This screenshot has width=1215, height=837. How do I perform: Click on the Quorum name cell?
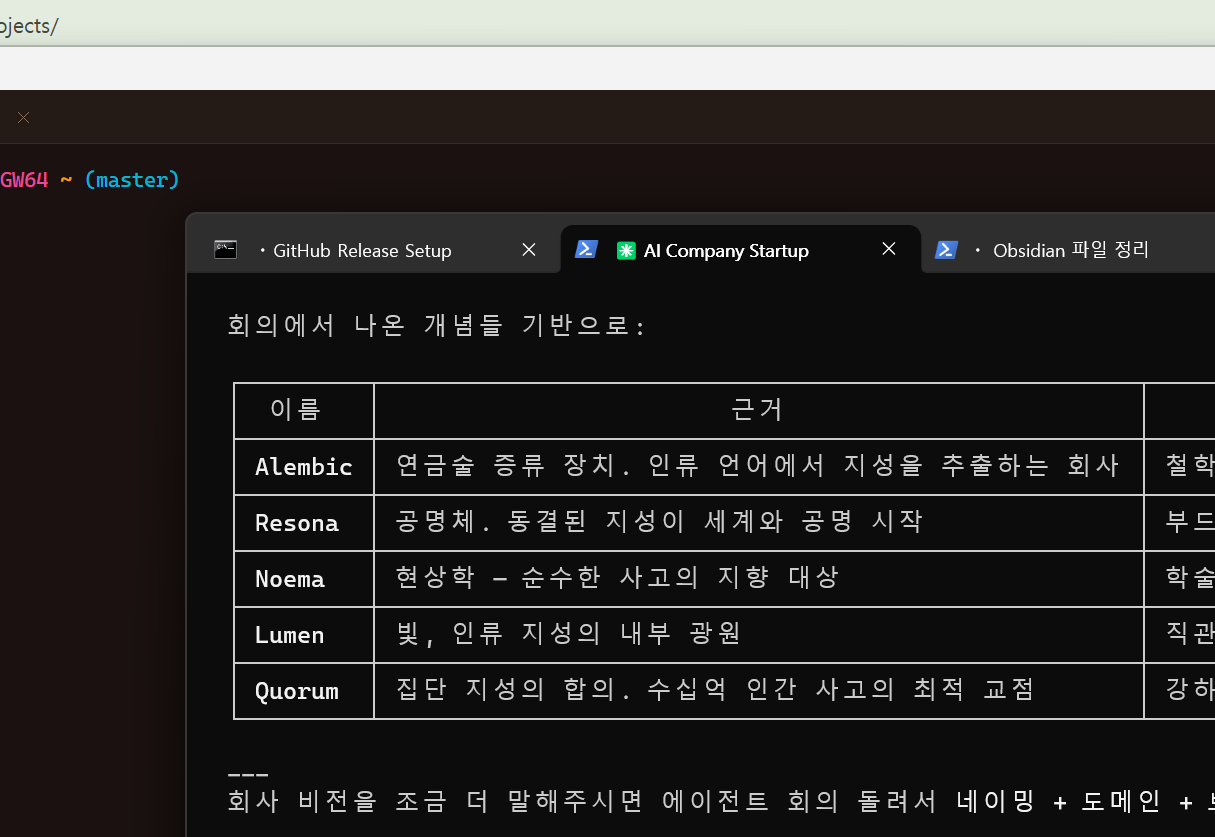click(297, 691)
